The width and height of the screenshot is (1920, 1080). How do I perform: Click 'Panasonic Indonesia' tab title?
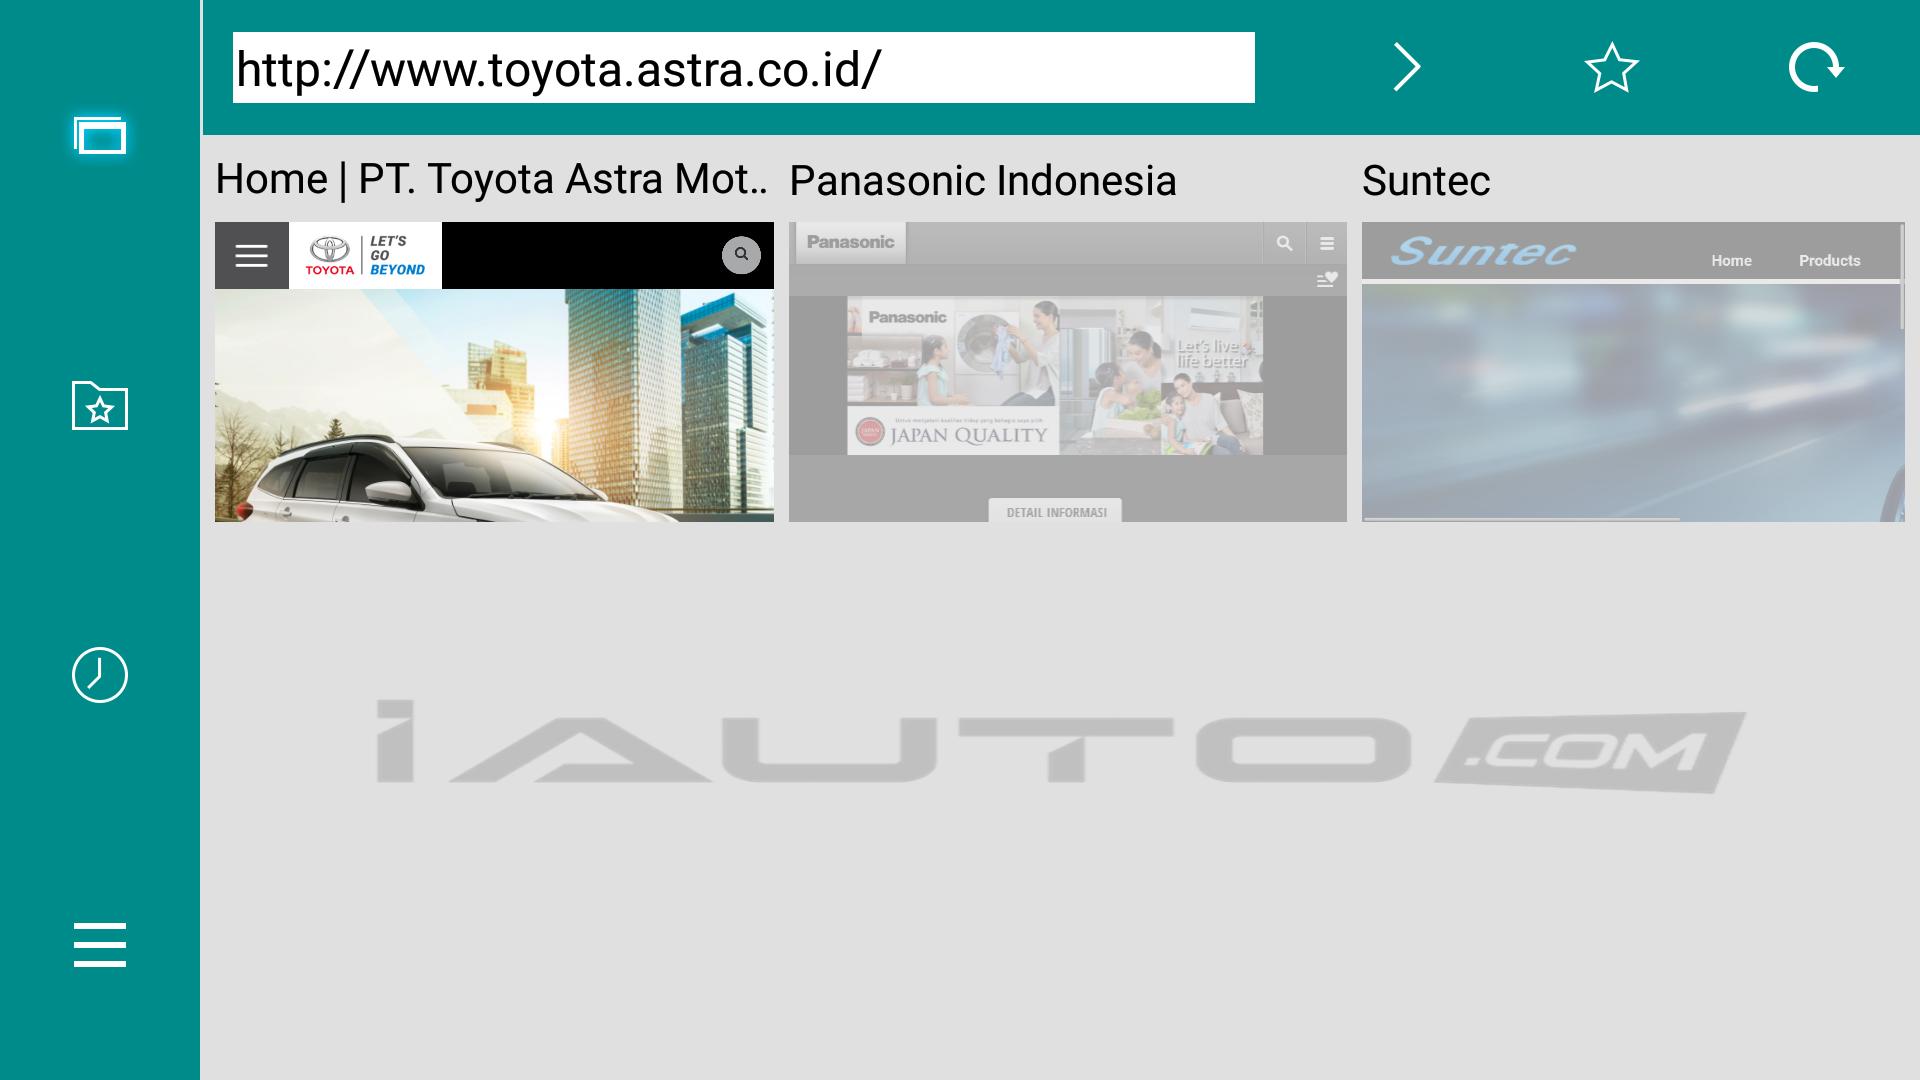983,181
